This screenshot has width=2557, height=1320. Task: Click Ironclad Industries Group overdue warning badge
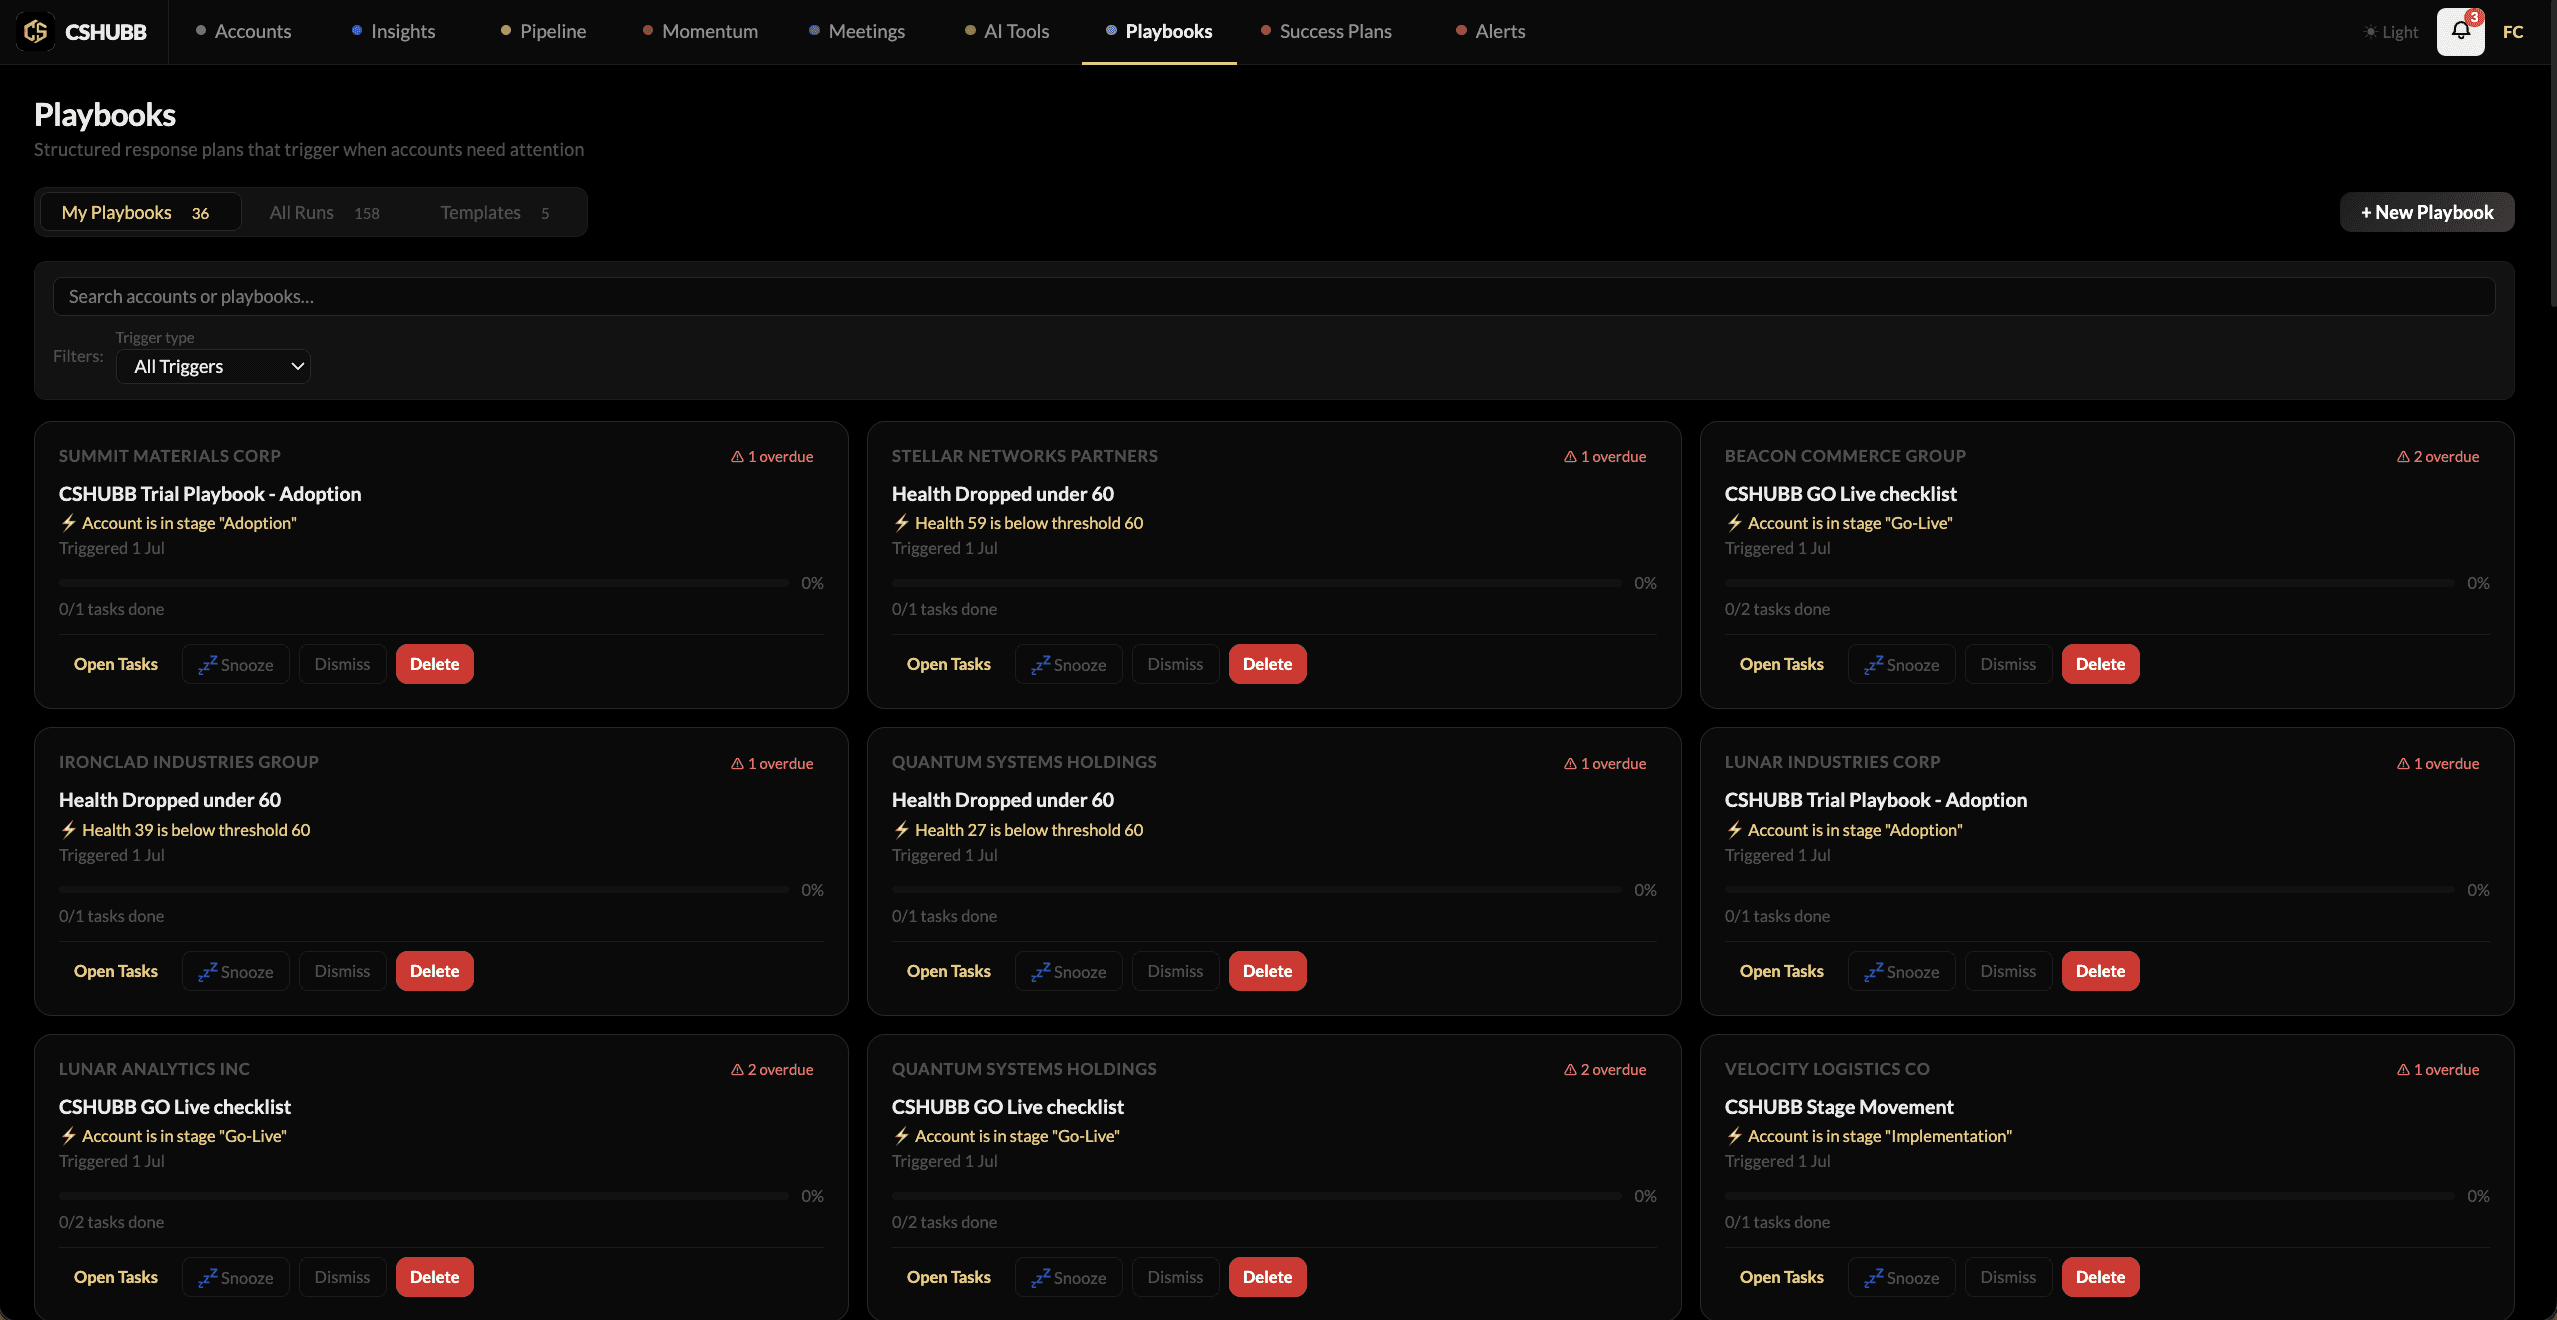point(772,764)
